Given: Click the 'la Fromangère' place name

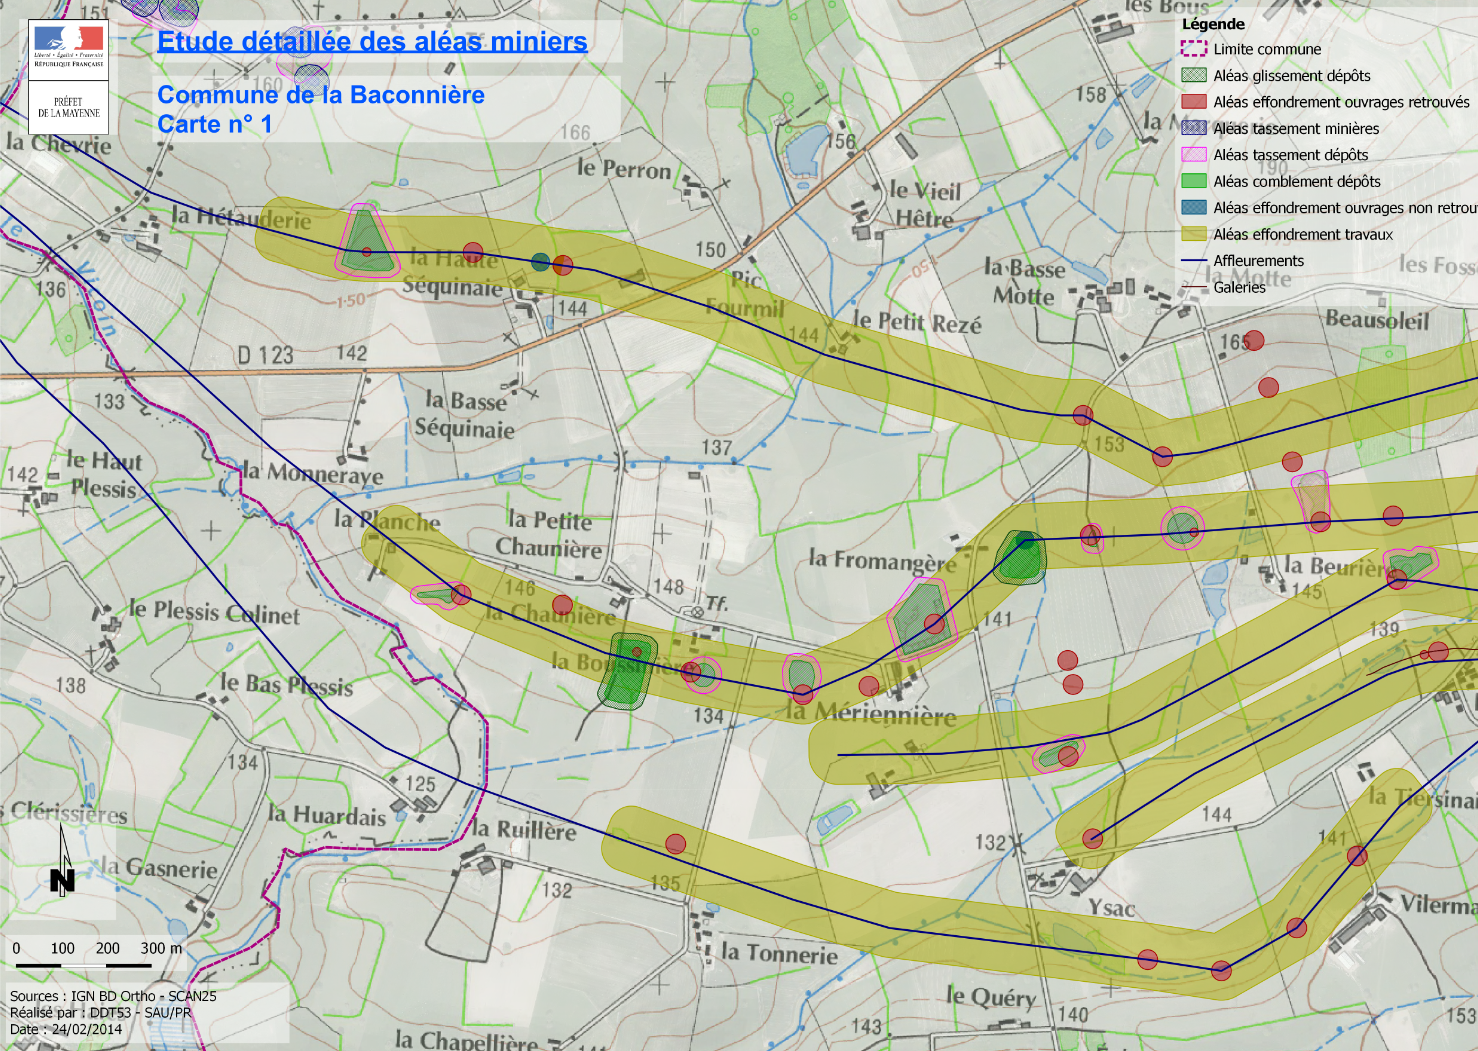Looking at the screenshot, I should coord(883,561).
